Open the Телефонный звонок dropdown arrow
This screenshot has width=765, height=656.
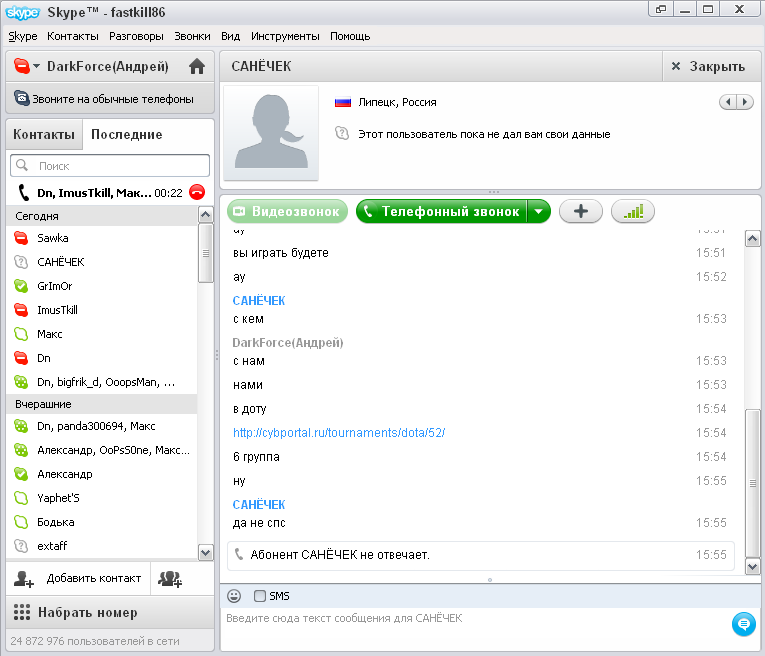[x=539, y=211]
